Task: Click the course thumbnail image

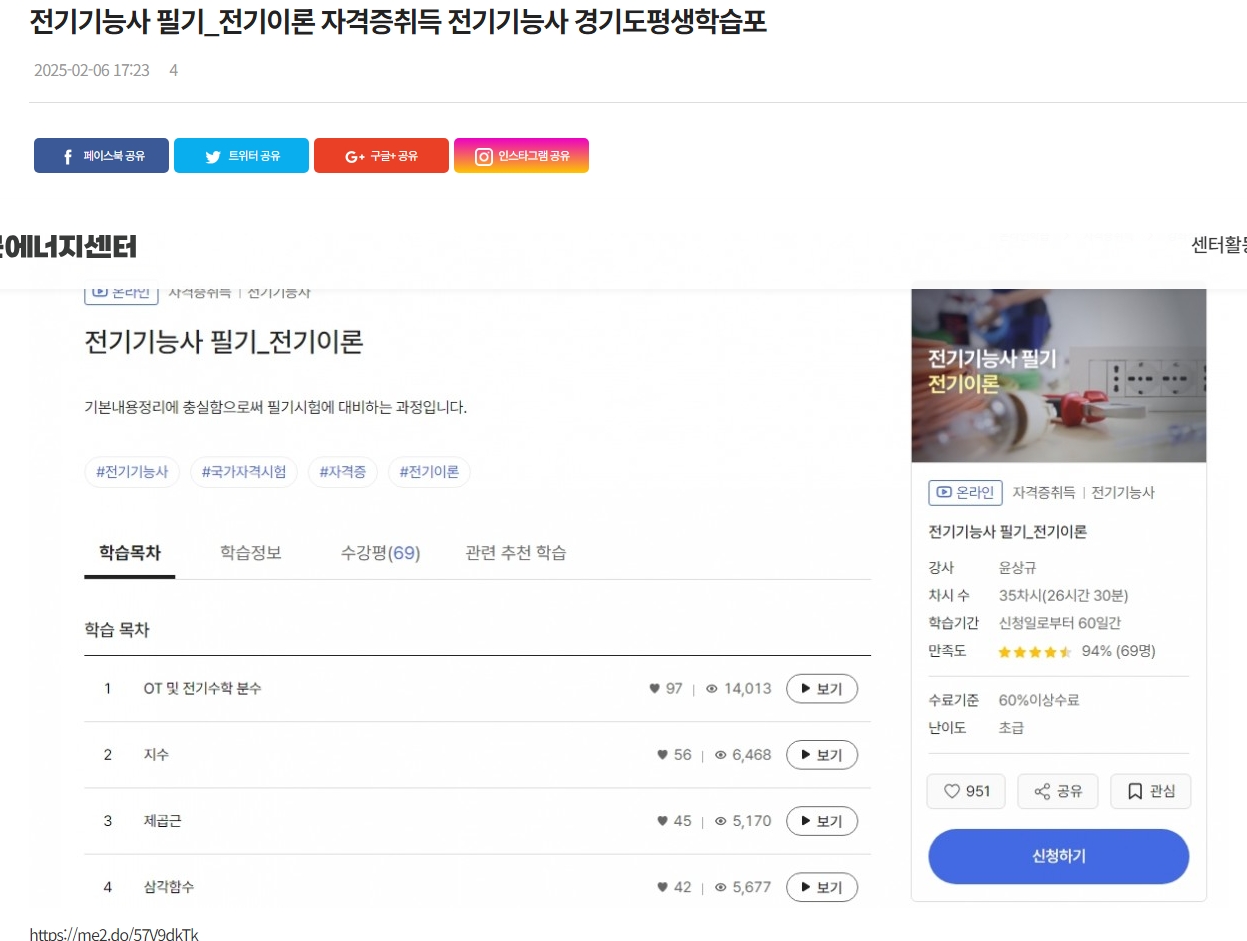Action: tap(1058, 376)
